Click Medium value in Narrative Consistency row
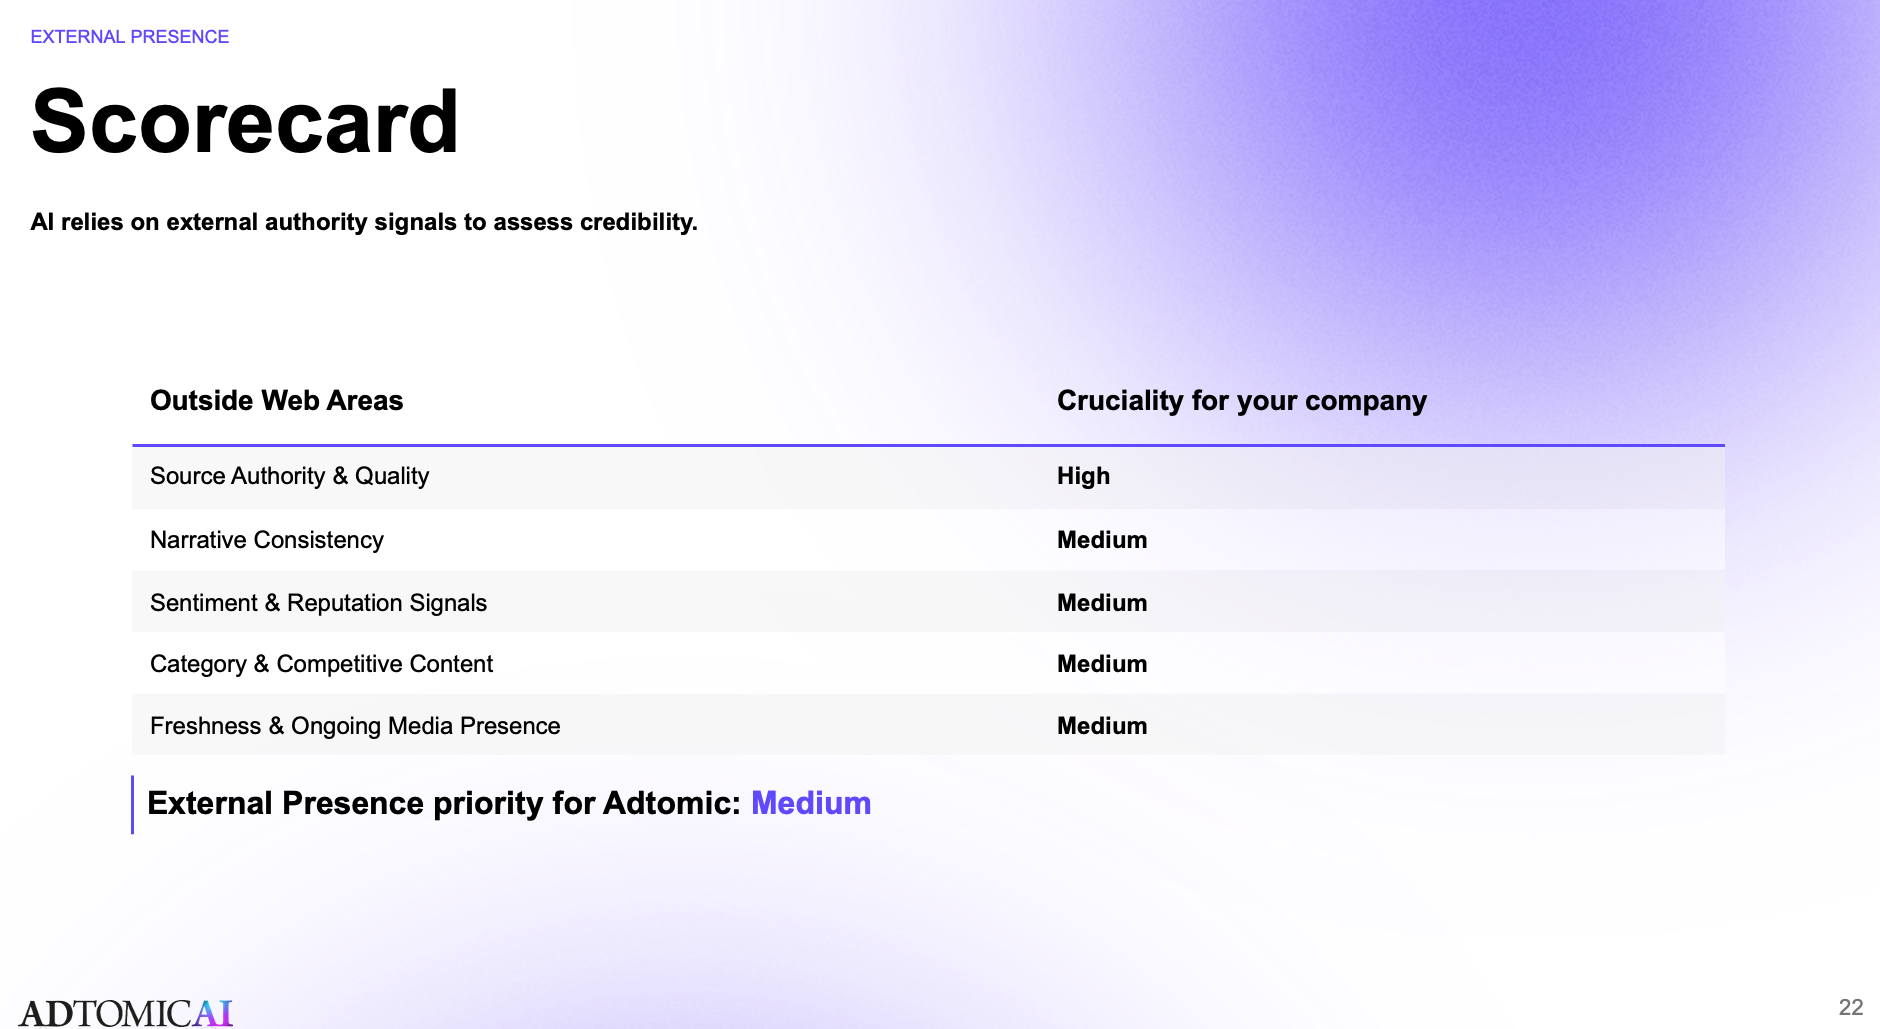This screenshot has width=1880, height=1029. tap(1102, 540)
